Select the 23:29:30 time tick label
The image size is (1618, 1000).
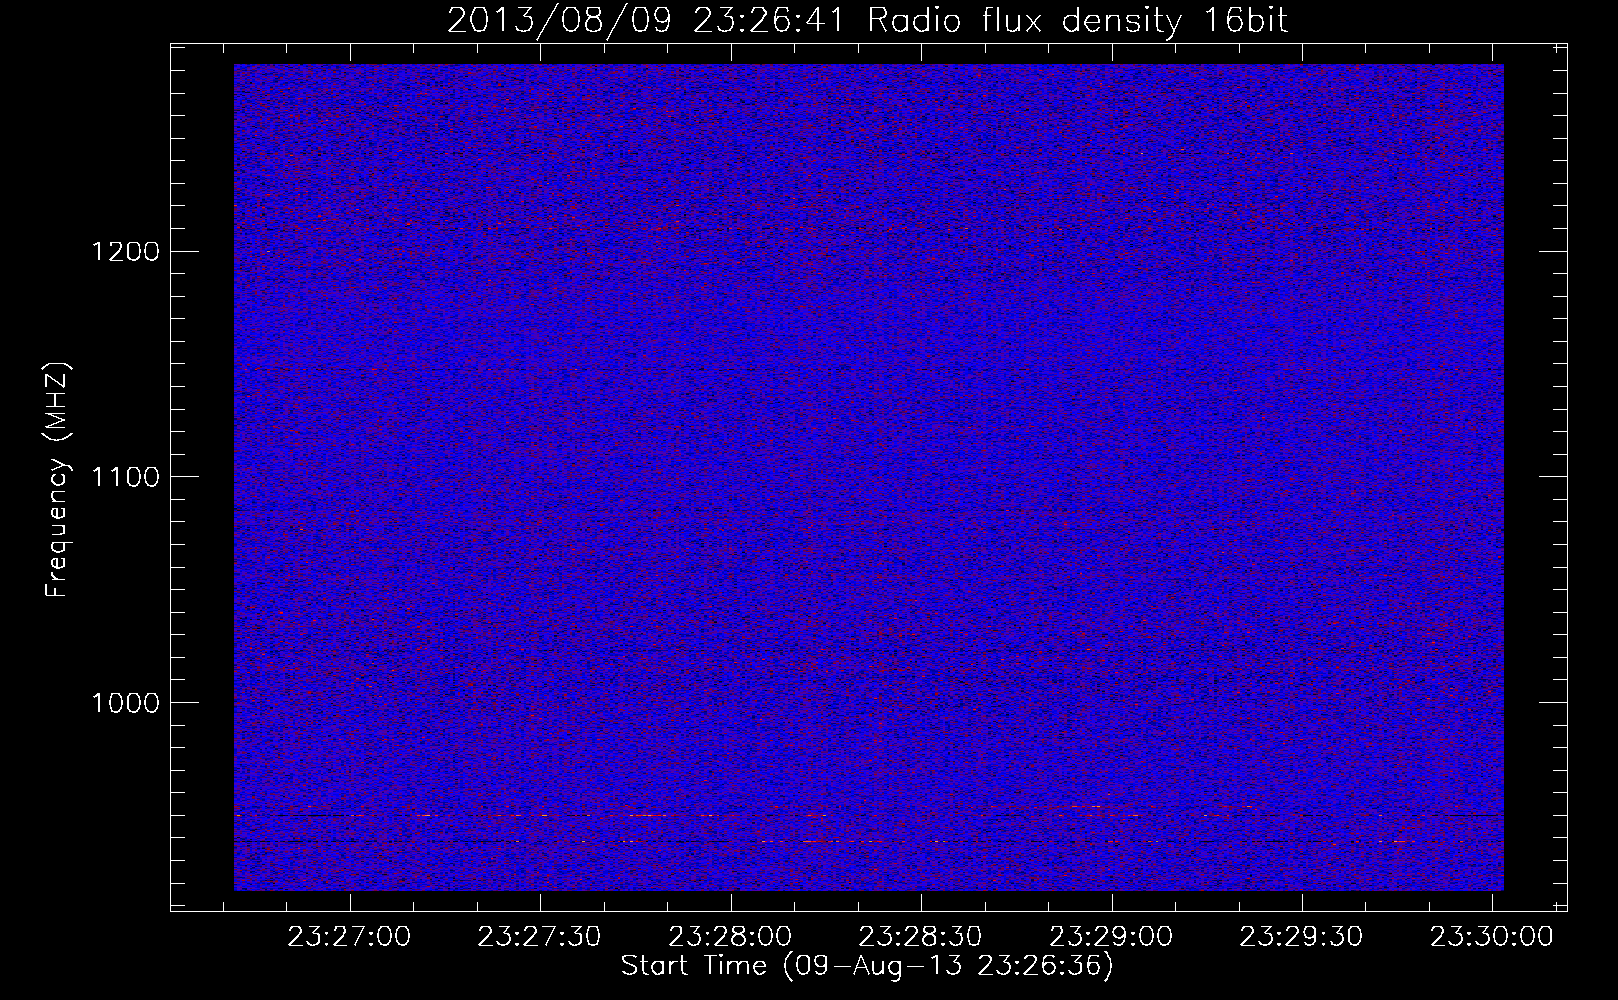point(1302,937)
